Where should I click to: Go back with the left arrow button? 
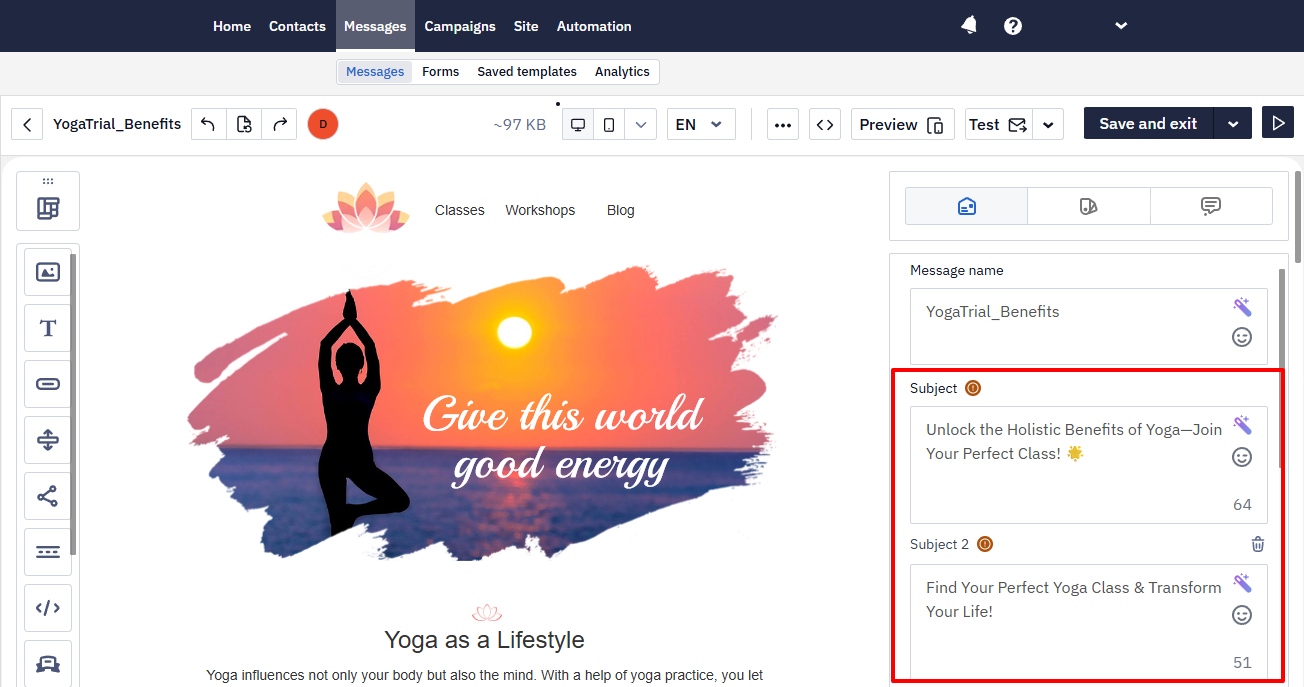27,124
